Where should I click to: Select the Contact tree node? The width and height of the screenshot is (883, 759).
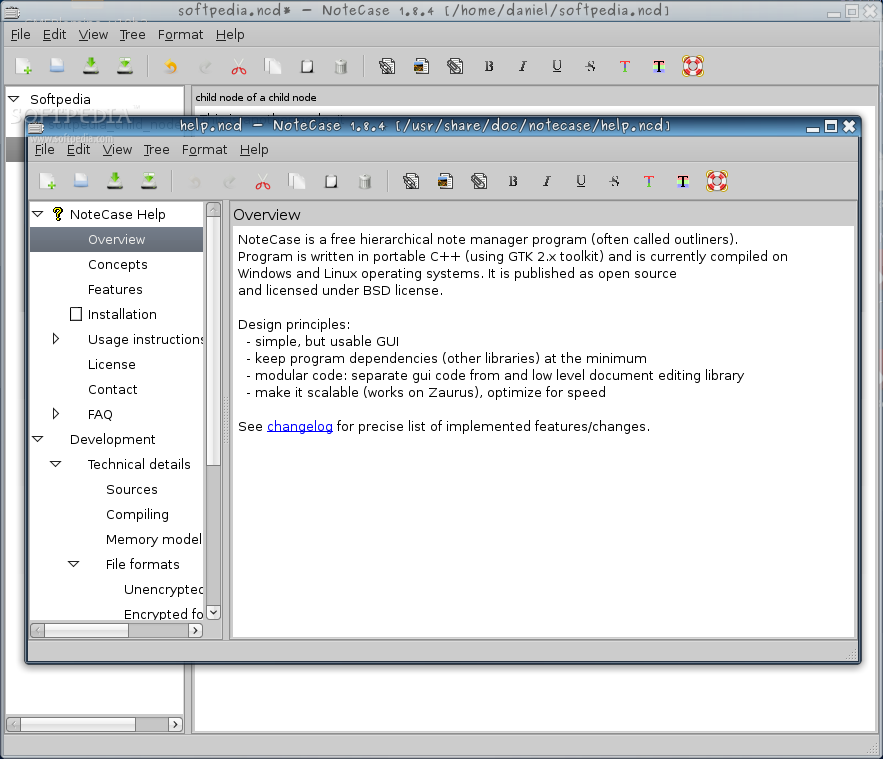click(x=113, y=389)
